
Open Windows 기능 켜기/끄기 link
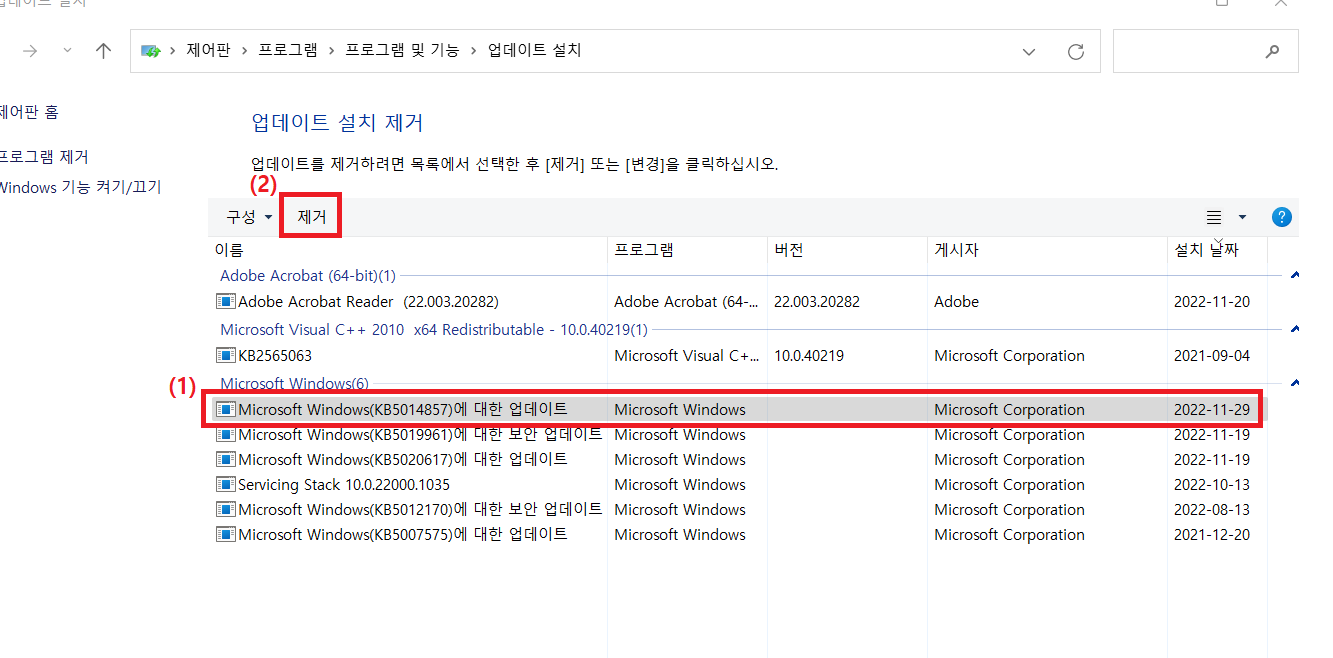[x=80, y=187]
